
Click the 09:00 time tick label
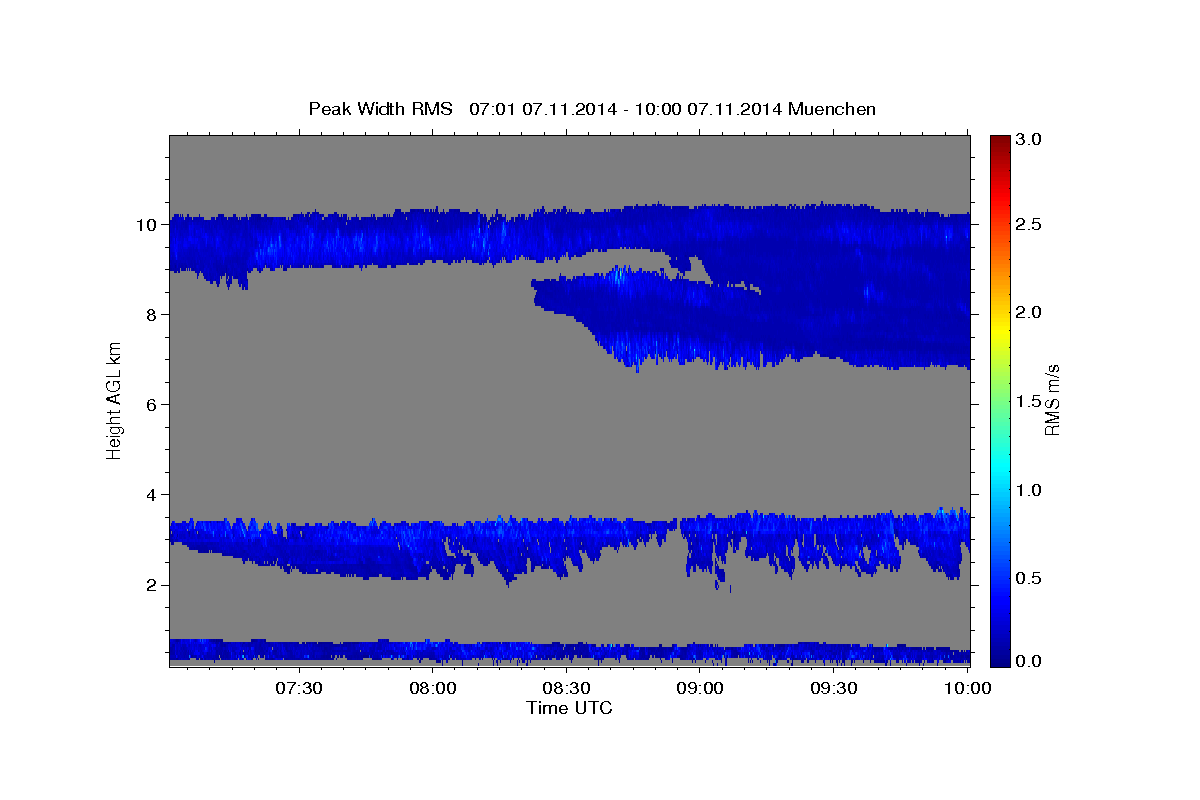(700, 688)
